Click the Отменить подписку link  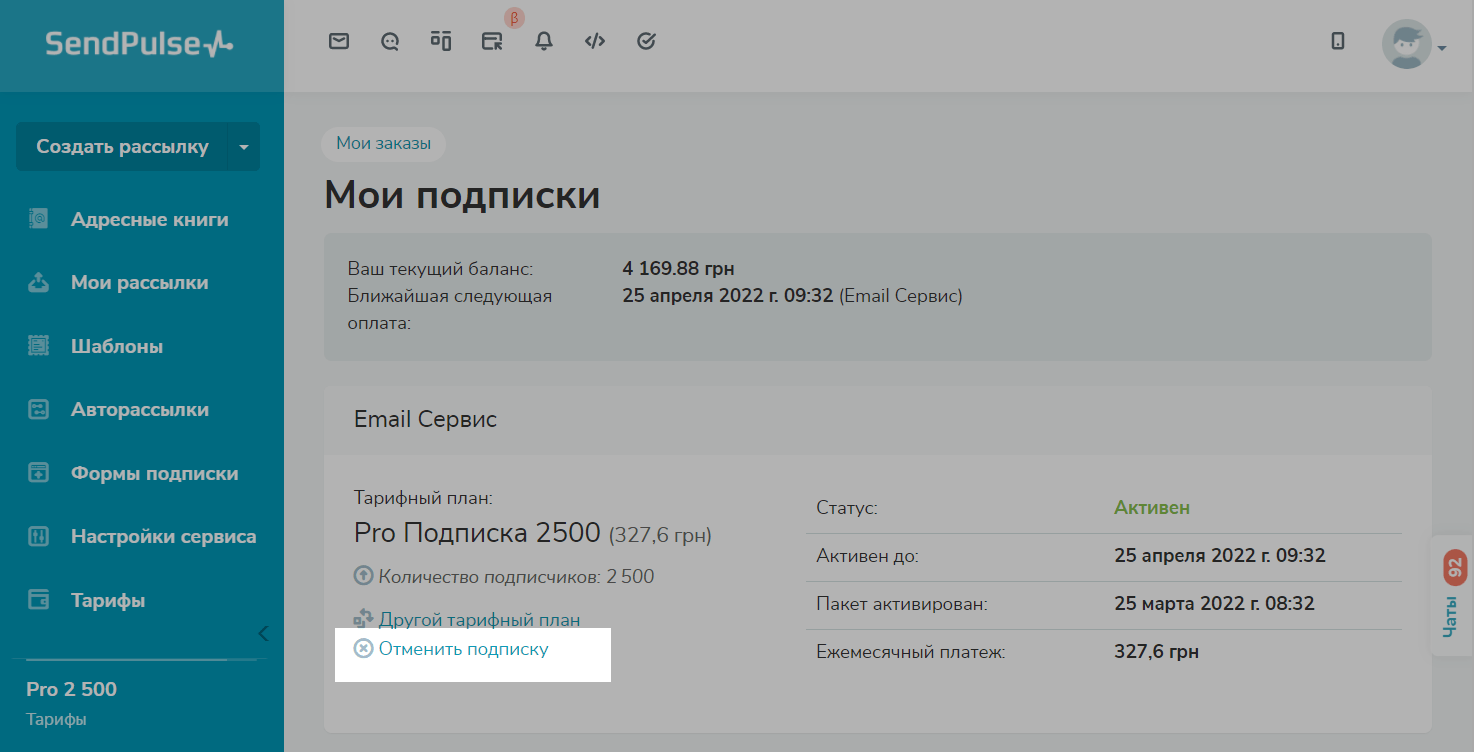point(463,649)
